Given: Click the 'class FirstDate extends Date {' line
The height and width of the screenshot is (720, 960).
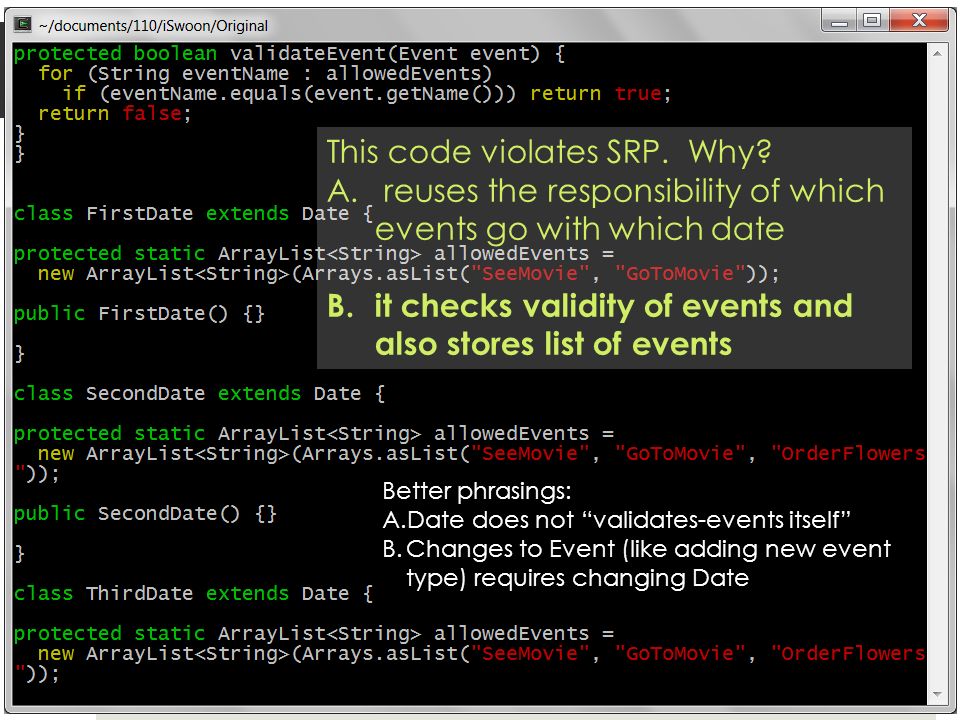Looking at the screenshot, I should click(193, 214).
